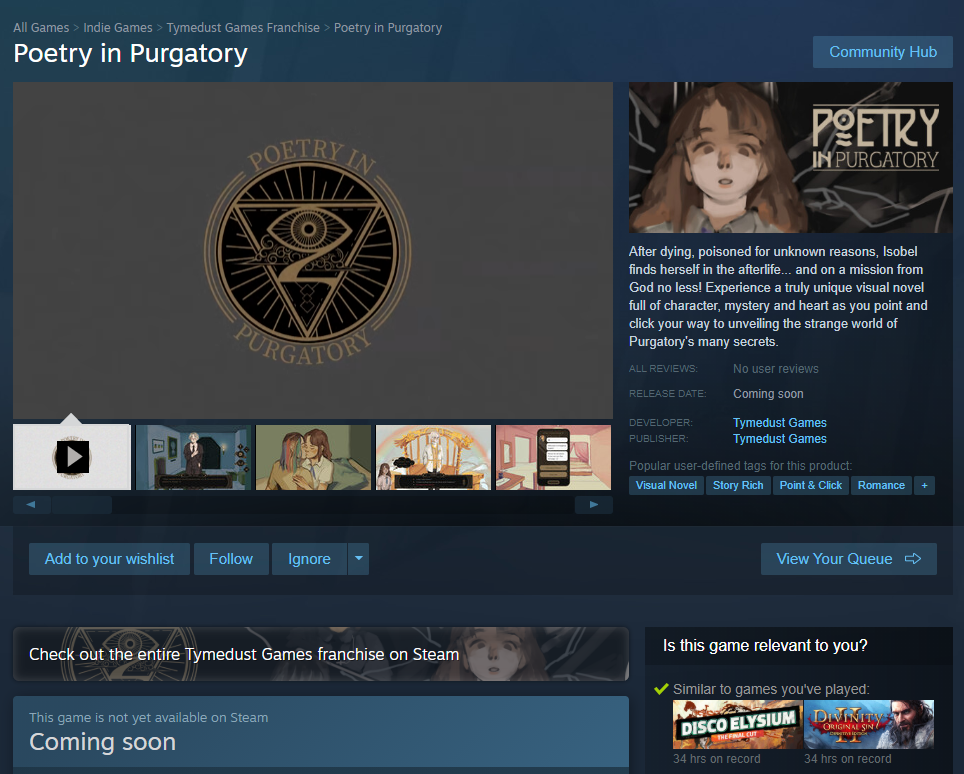Click the Disco Elysium game capsule
This screenshot has width=964, height=774.
tap(737, 725)
